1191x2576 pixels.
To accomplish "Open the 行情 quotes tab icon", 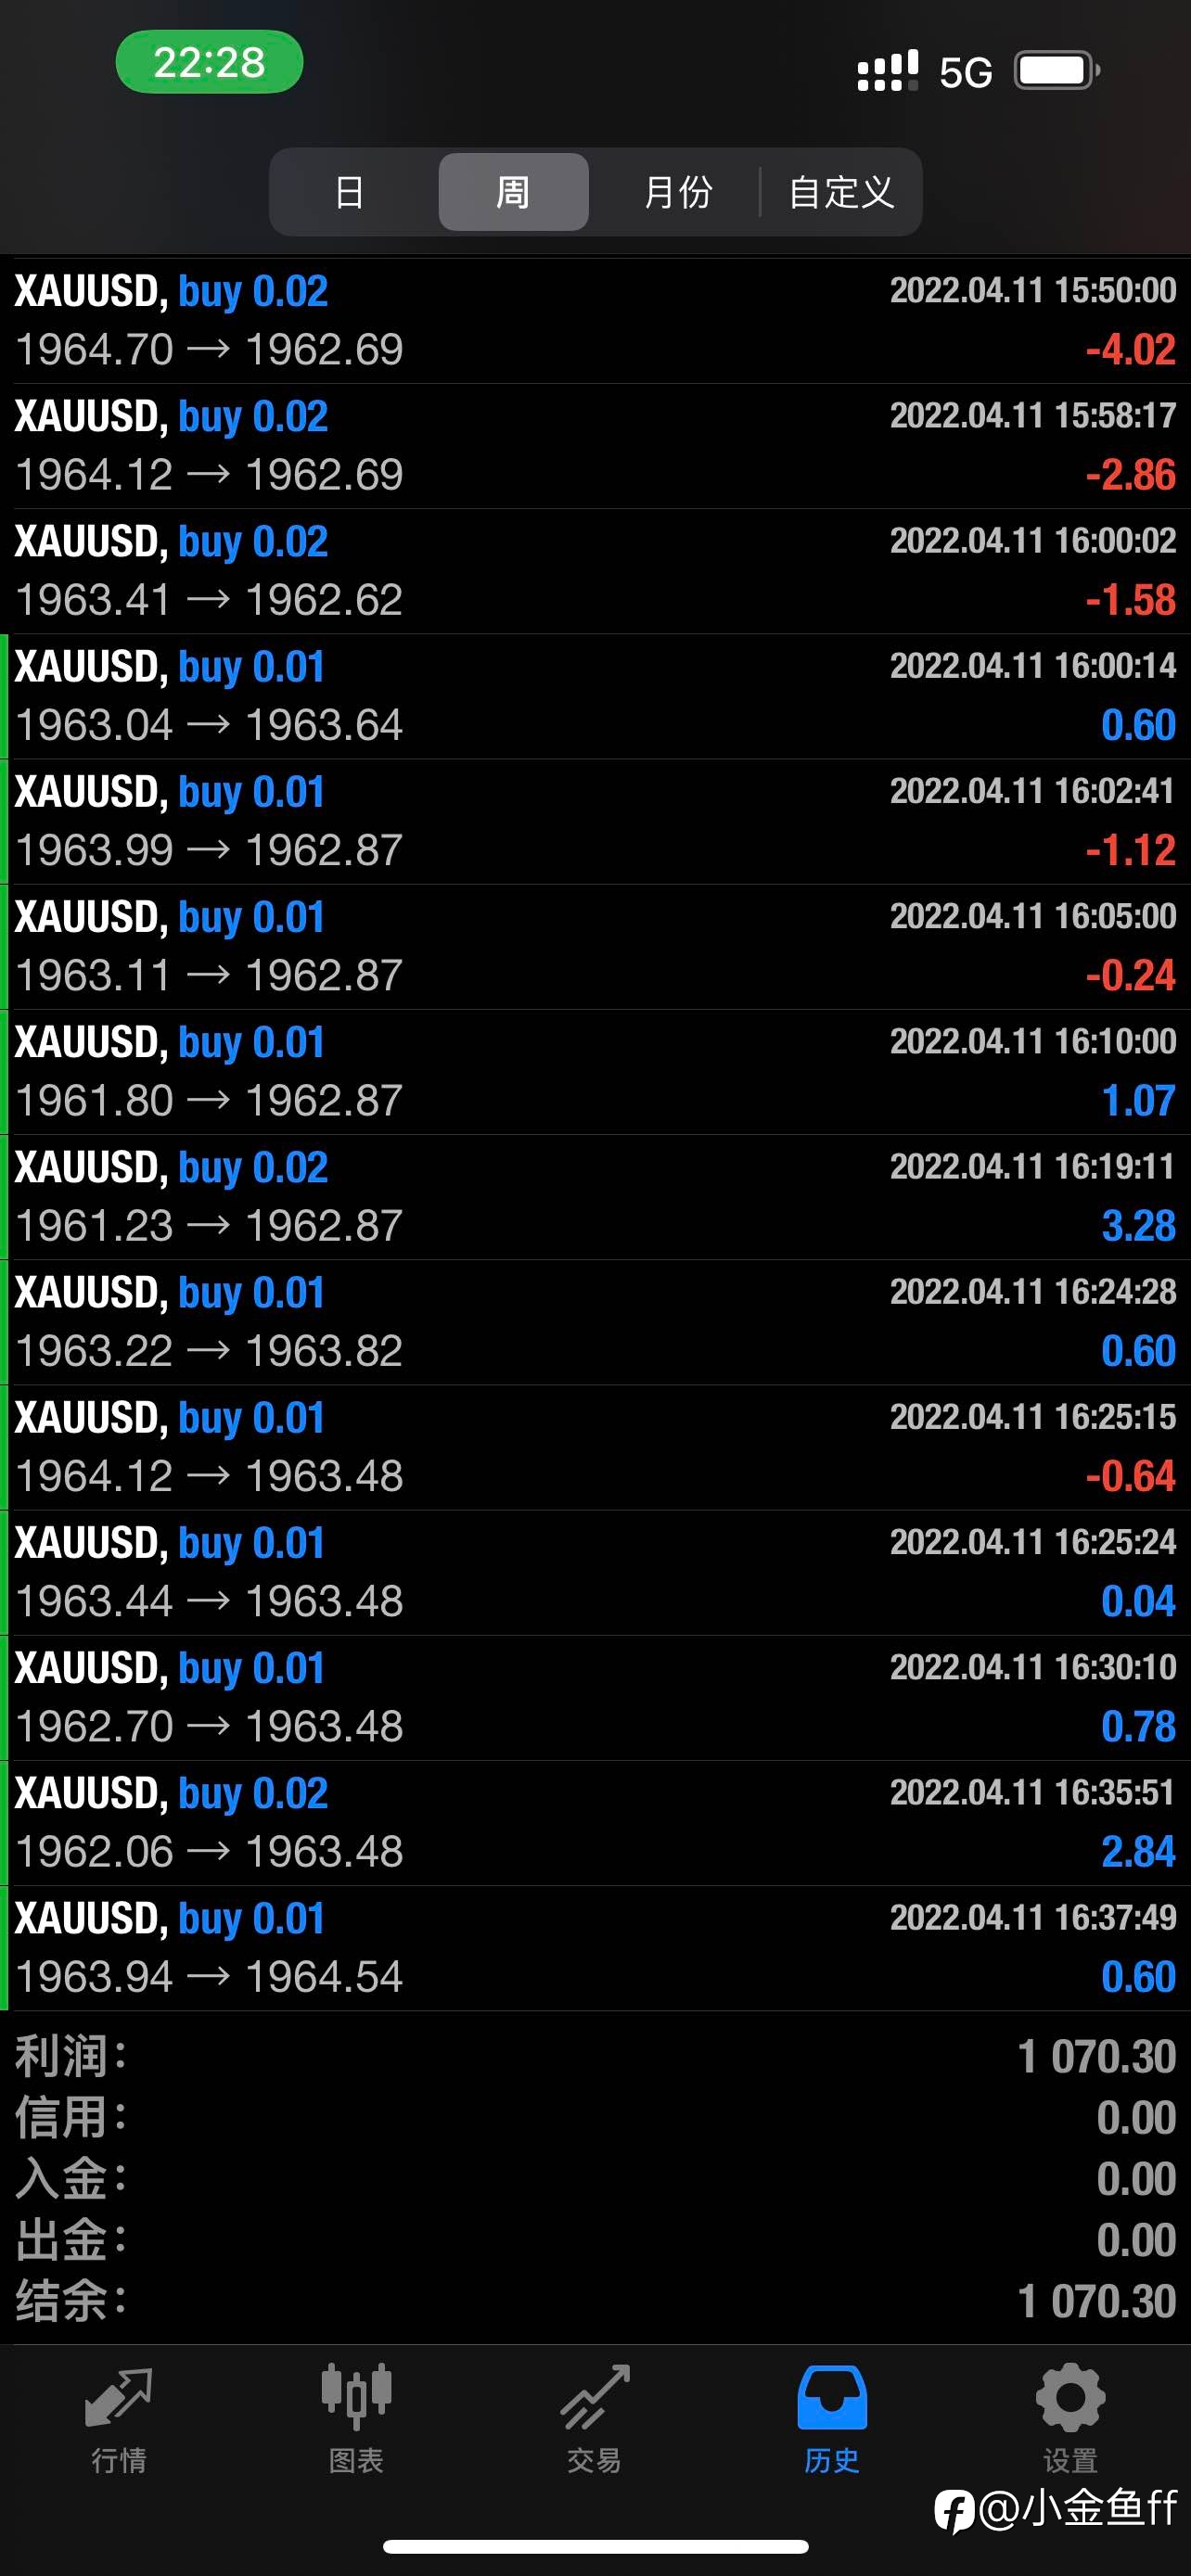I will 119,2399.
